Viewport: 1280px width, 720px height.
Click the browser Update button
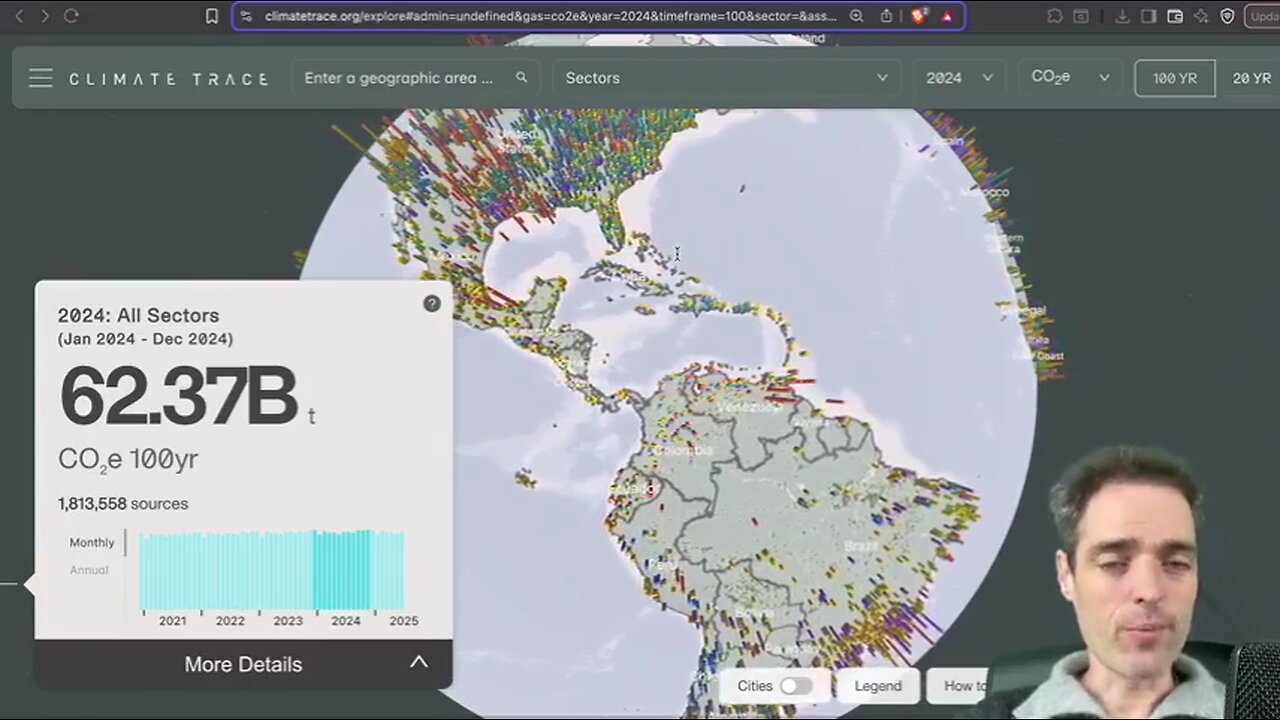pyautogui.click(x=1262, y=16)
